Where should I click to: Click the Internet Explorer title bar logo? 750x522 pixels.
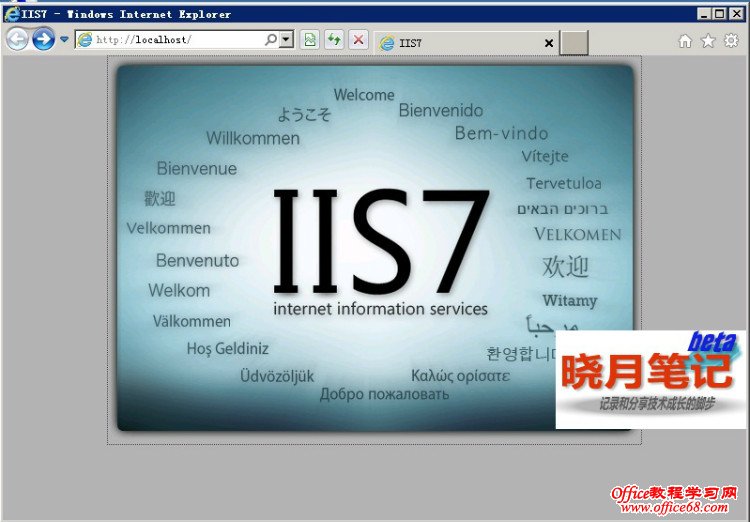tap(11, 13)
